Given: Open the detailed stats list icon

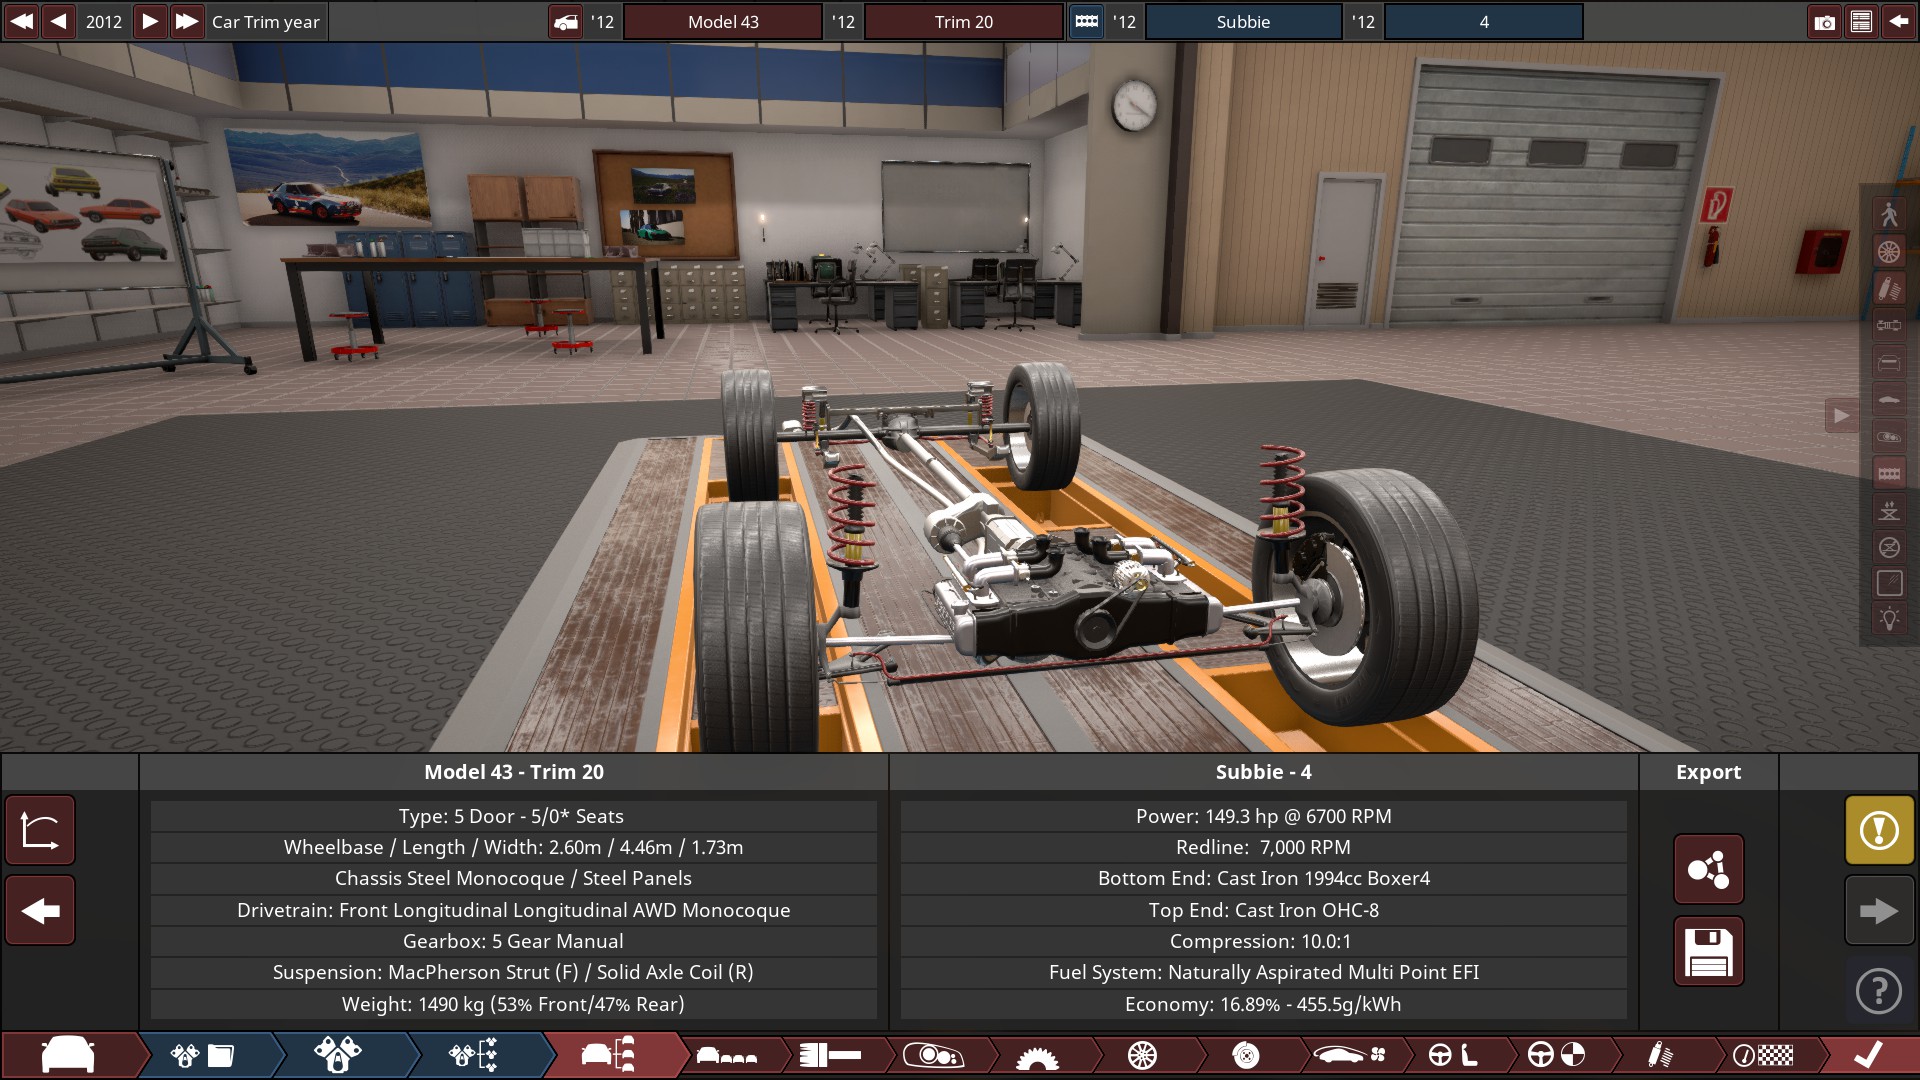Looking at the screenshot, I should (1861, 21).
